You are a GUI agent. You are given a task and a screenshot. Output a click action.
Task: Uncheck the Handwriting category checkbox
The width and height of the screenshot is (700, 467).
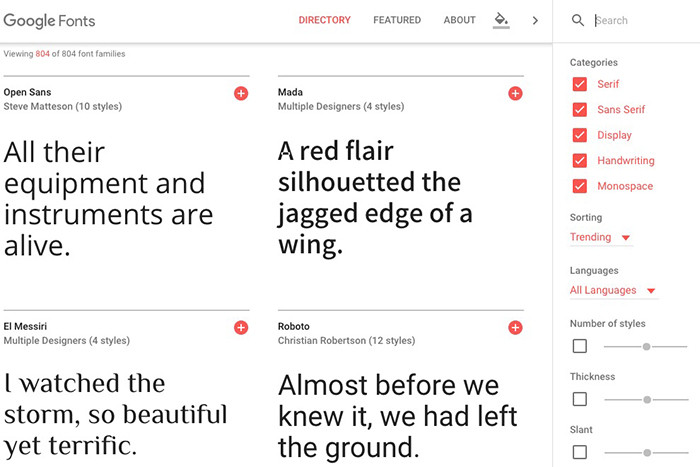click(579, 160)
